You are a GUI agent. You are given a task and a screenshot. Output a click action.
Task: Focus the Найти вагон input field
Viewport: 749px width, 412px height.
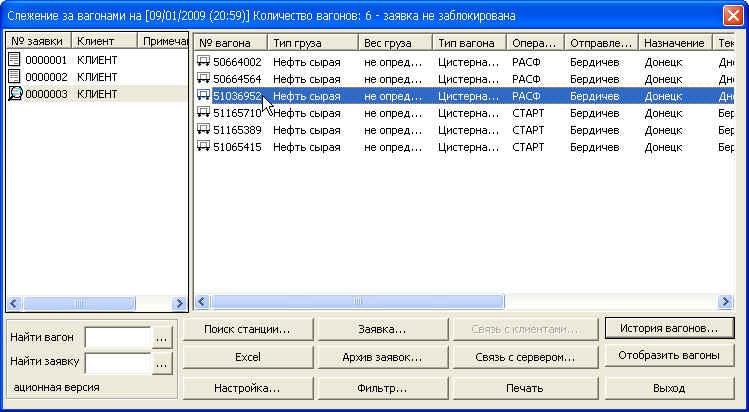(118, 338)
